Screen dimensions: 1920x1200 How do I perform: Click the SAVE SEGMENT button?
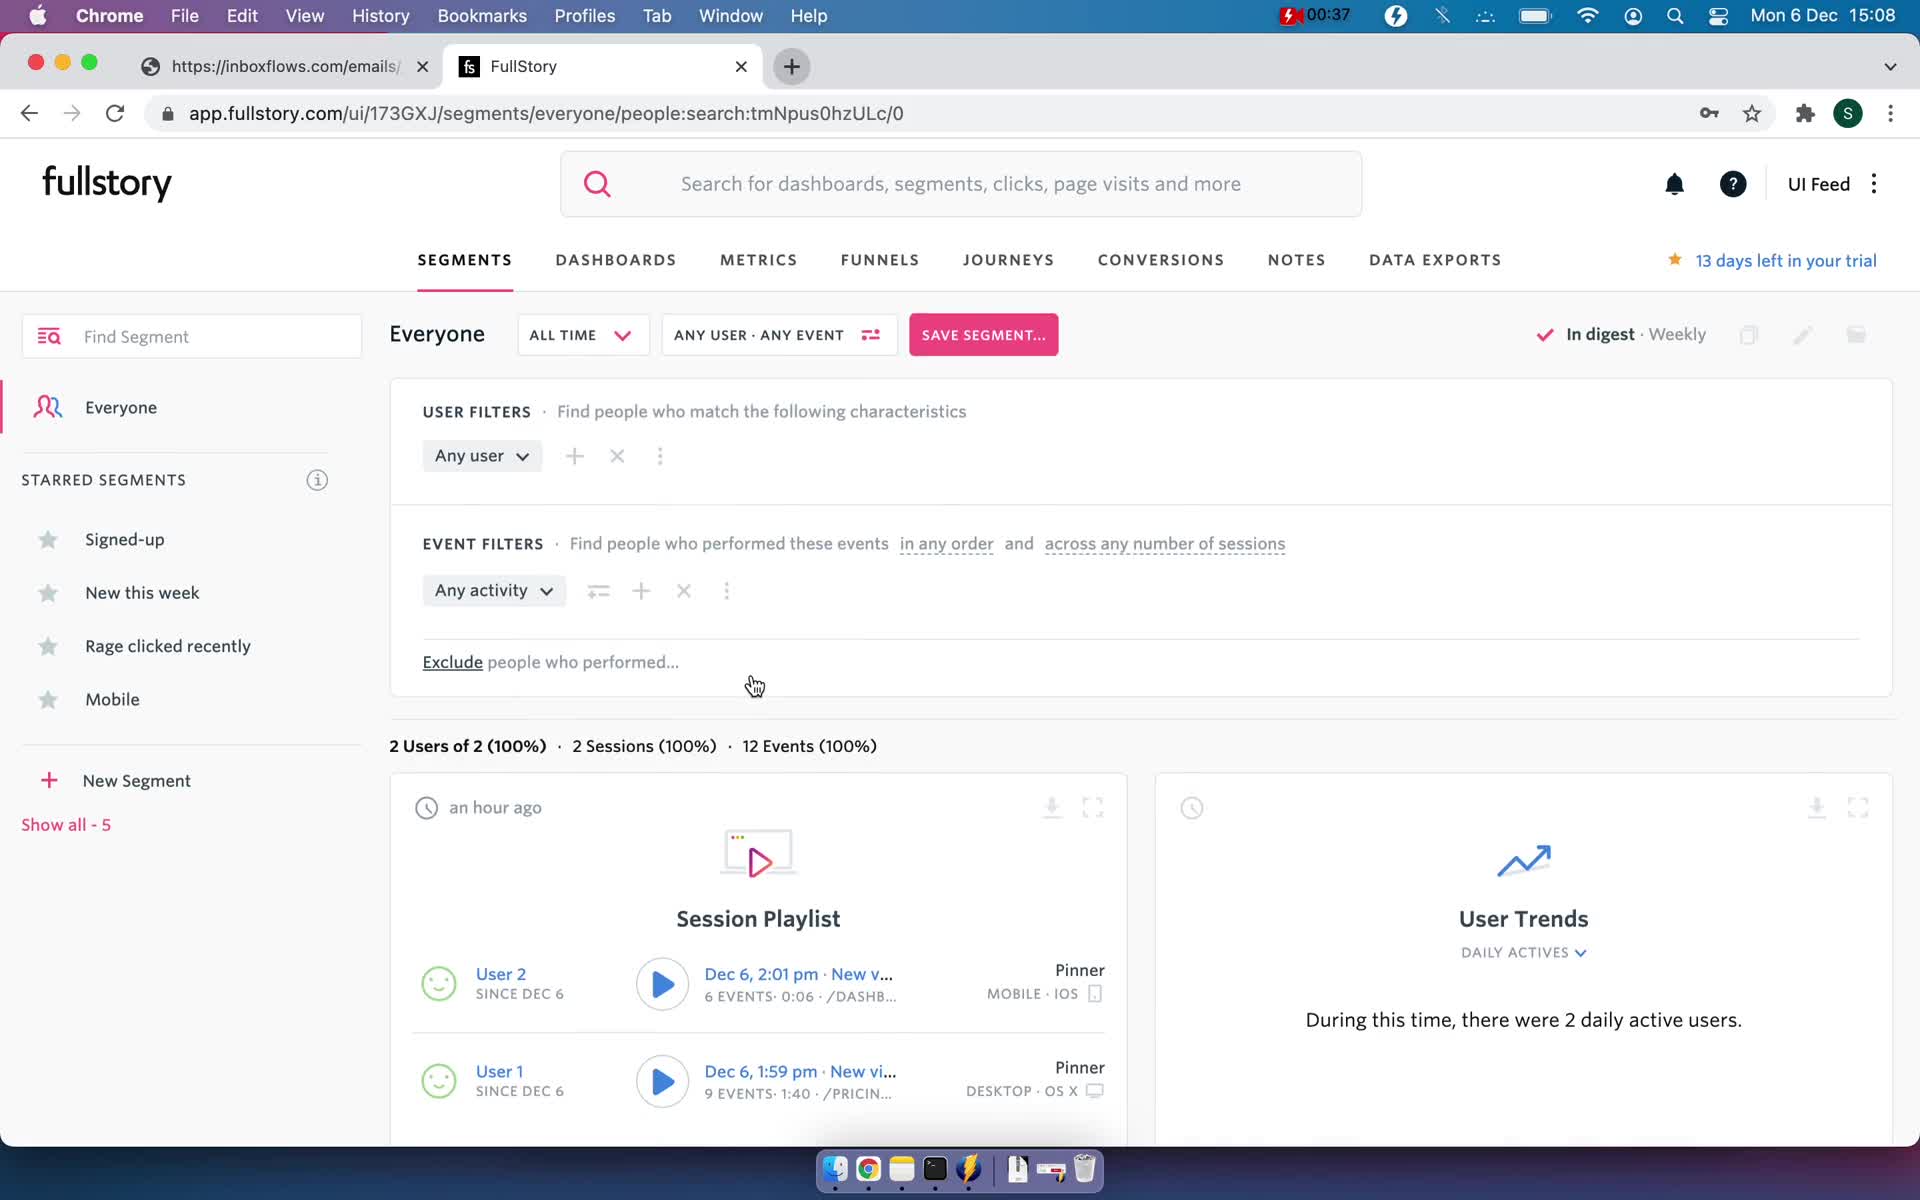(983, 335)
